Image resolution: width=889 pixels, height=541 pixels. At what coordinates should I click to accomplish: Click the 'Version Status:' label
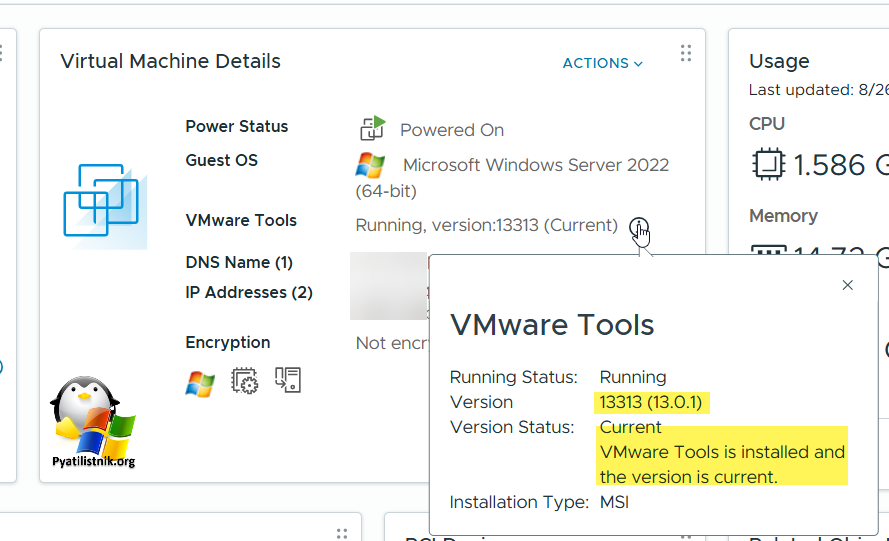tap(512, 427)
